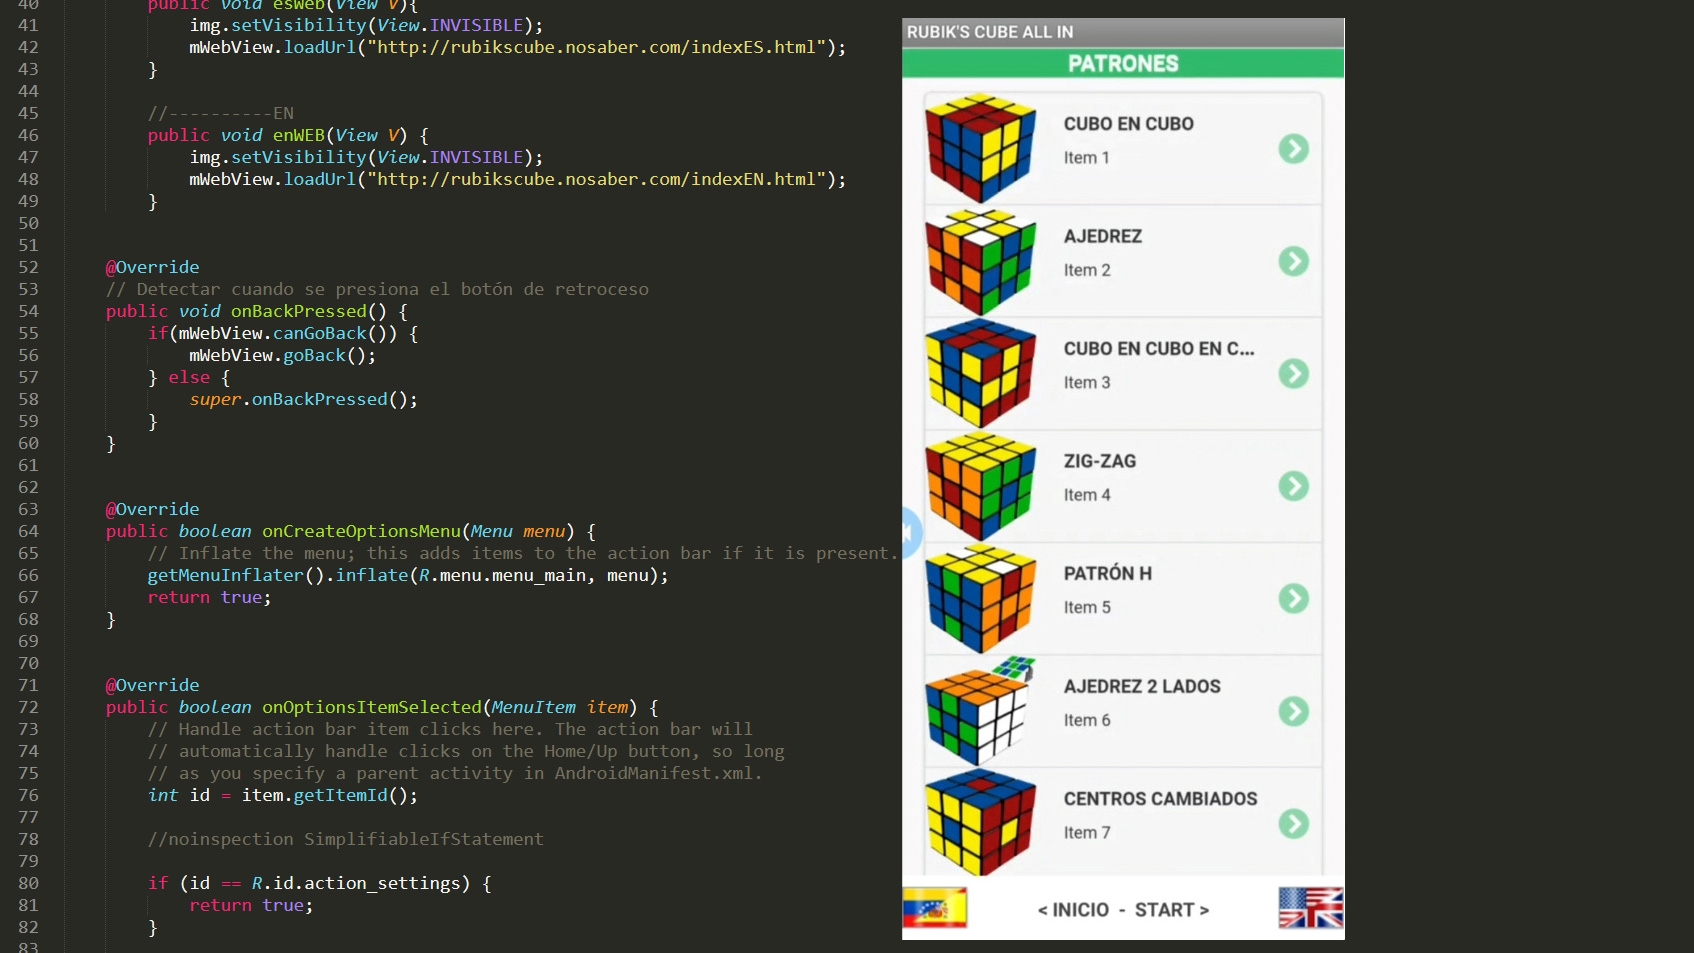
Task: Click onOptionsItemSelected method name
Action: 372,707
